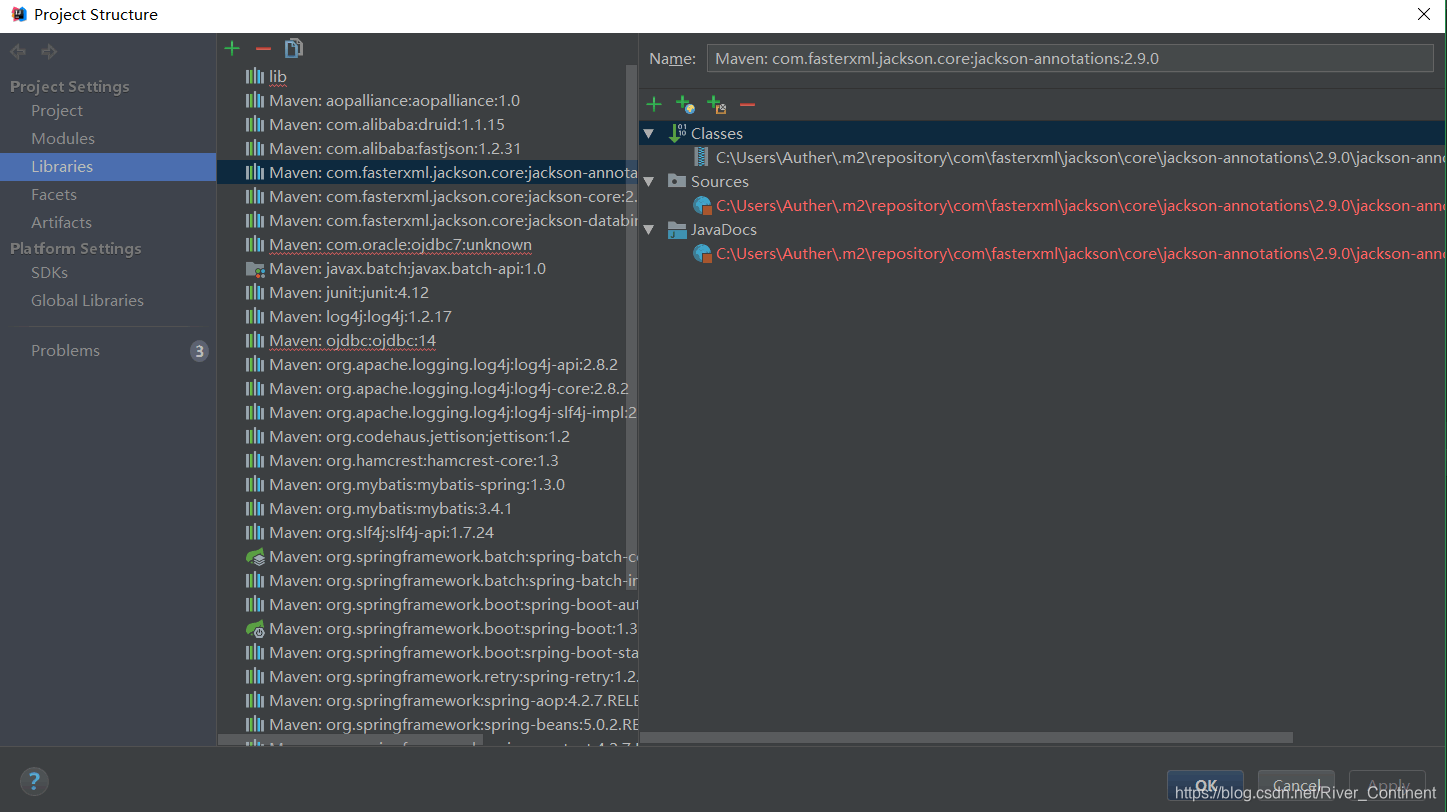This screenshot has height=812, width=1447.
Task: Click the JavaDocs folder icon
Action: [677, 229]
